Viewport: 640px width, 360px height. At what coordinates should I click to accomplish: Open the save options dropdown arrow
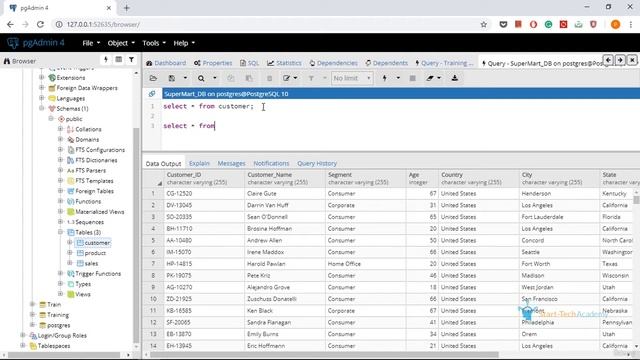pos(185,78)
